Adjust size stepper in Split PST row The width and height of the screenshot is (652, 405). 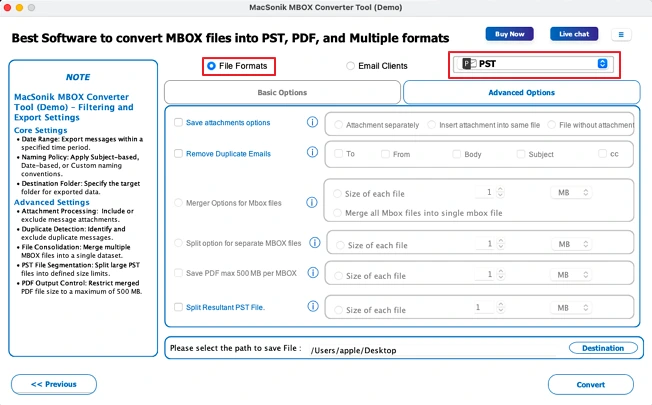click(x=501, y=308)
